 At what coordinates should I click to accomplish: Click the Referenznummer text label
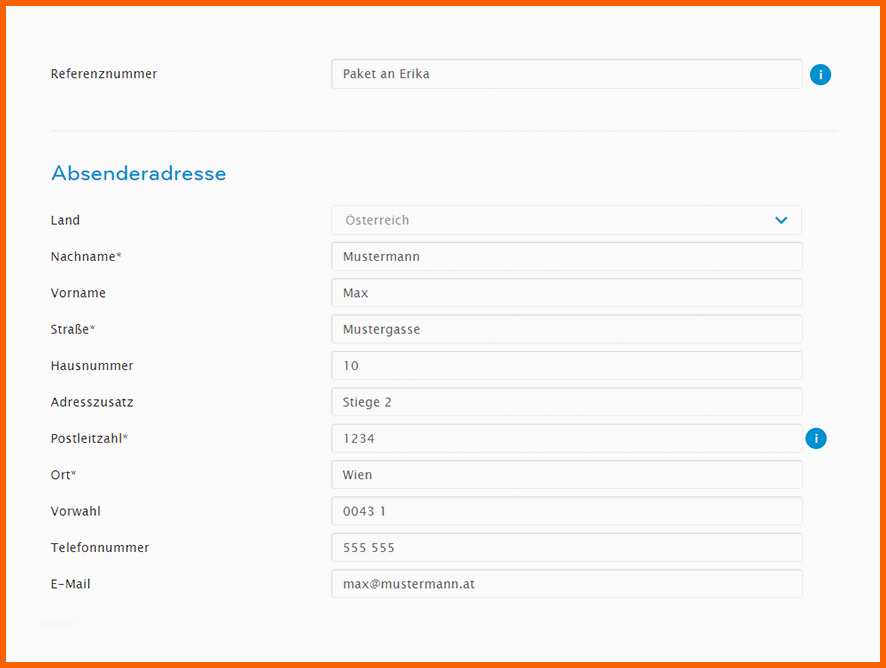pos(104,74)
